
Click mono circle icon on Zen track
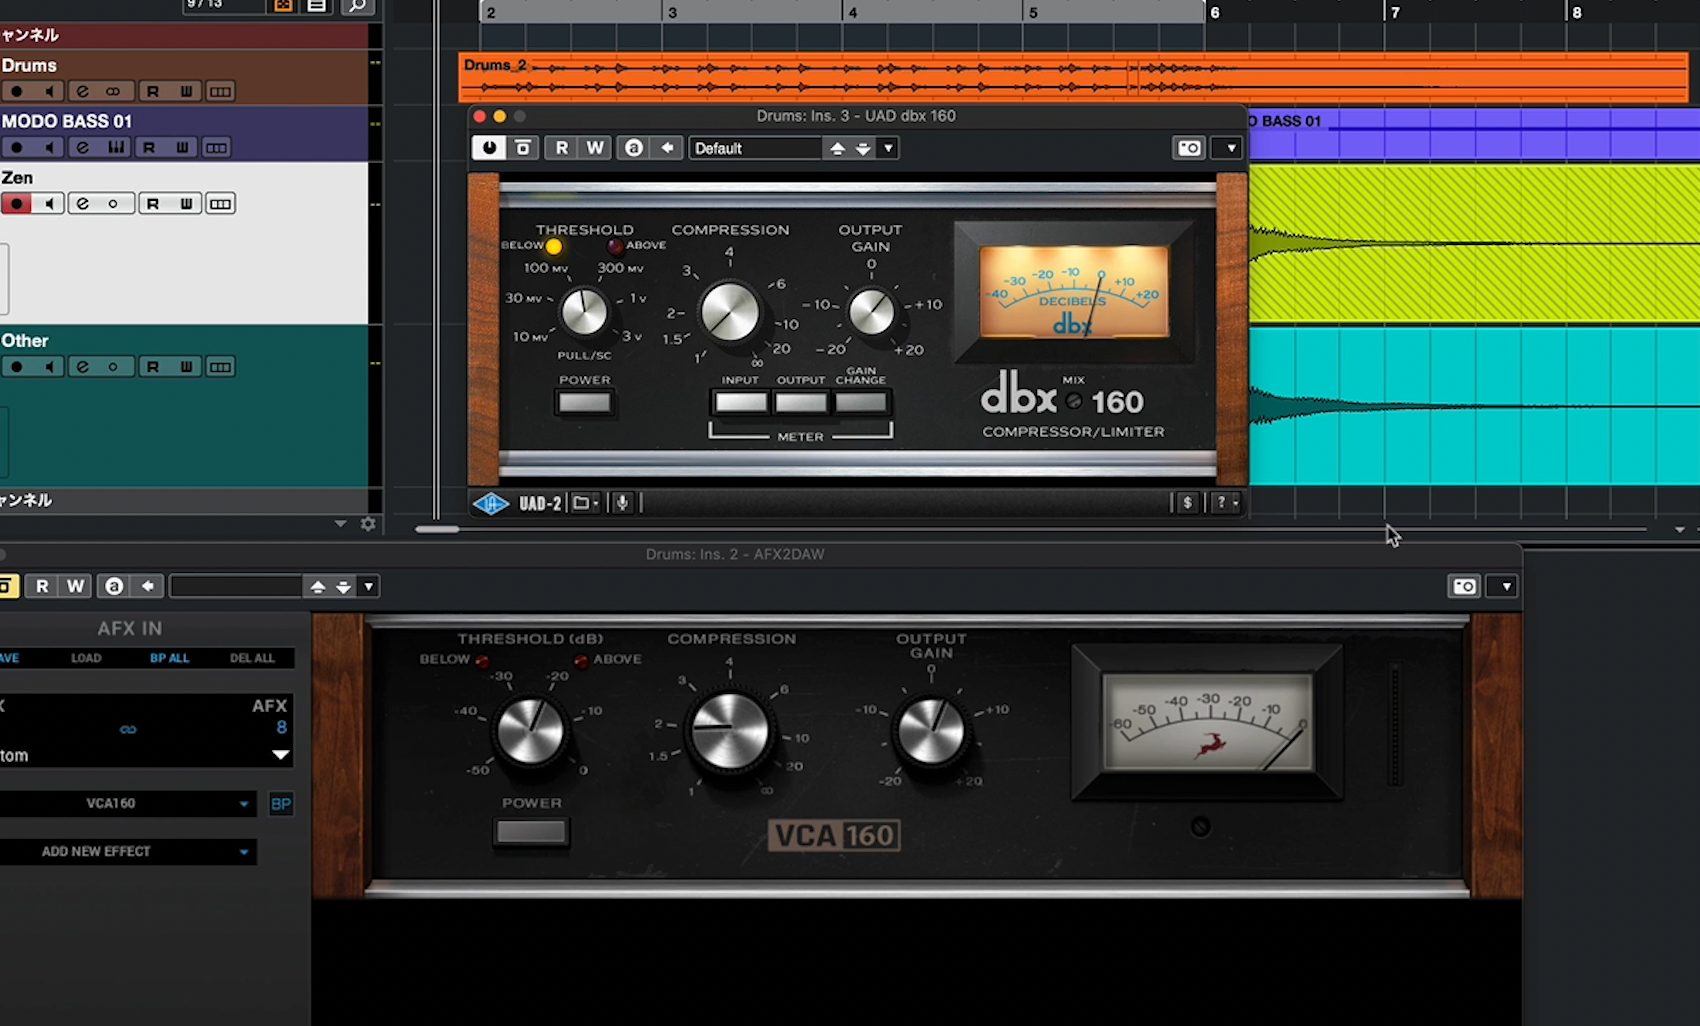(113, 204)
